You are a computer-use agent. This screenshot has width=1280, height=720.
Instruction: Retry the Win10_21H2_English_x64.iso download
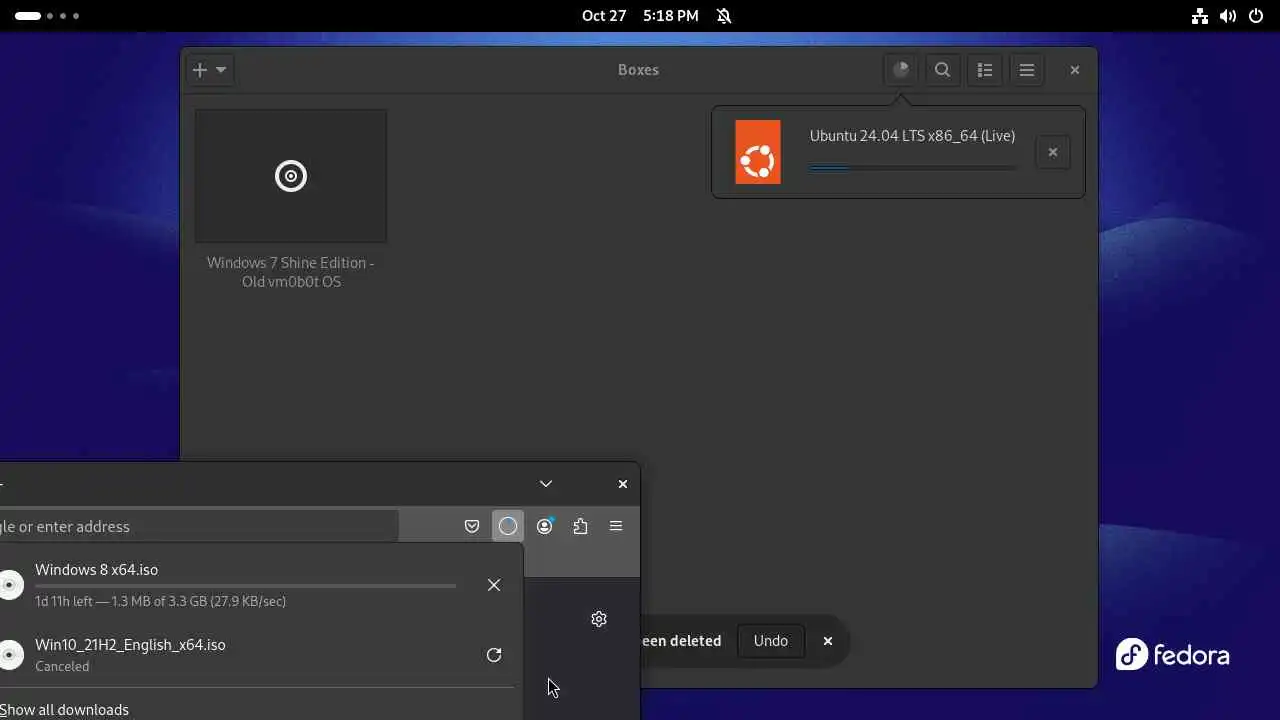coord(494,655)
